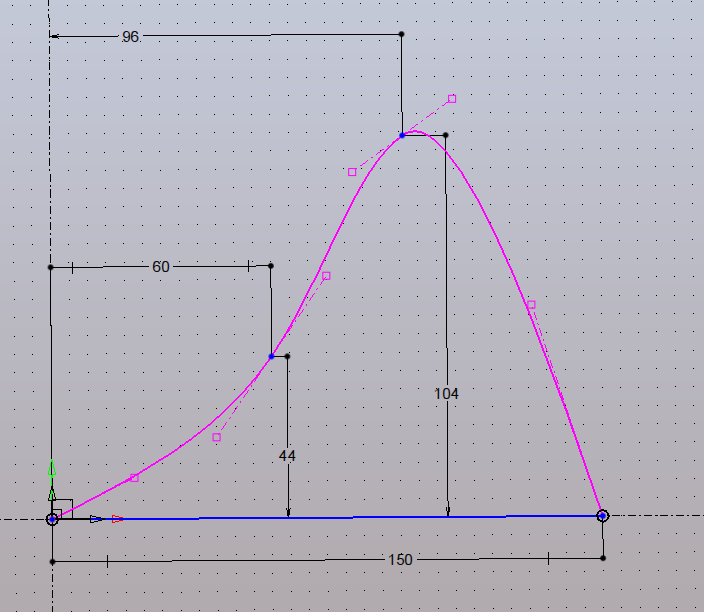This screenshot has width=704, height=612.
Task: Select the tangent handle on right descending curve
Action: (531, 305)
